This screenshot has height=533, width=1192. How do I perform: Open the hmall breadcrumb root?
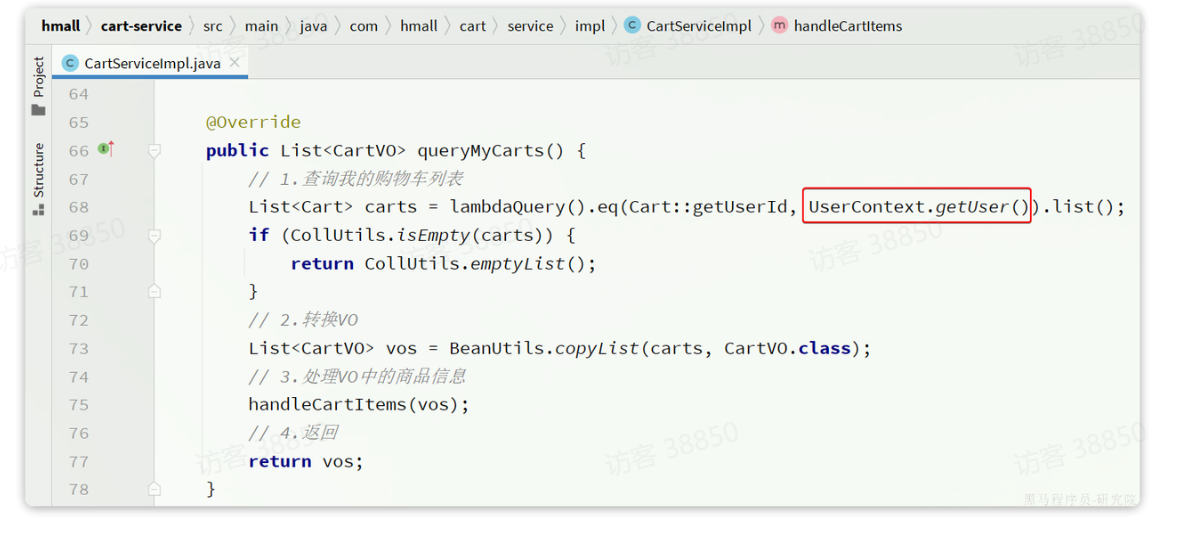tap(61, 26)
